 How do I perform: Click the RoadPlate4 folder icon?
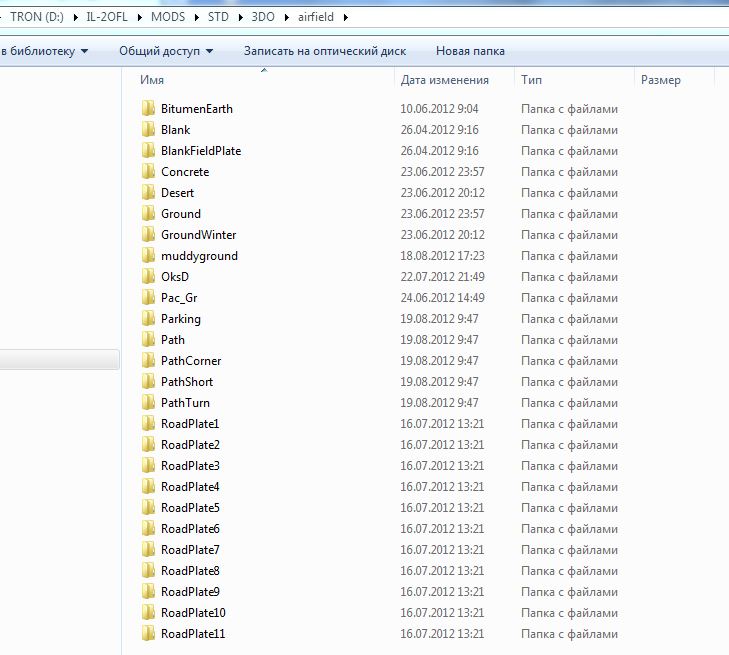(148, 486)
